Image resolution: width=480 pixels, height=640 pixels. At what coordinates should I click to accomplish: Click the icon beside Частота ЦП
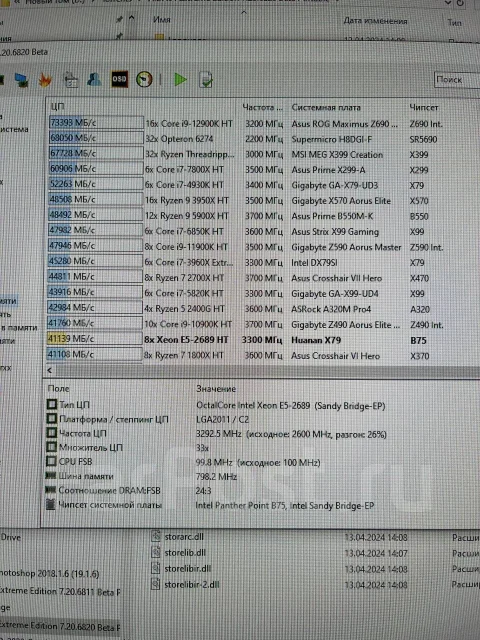pos(51,433)
